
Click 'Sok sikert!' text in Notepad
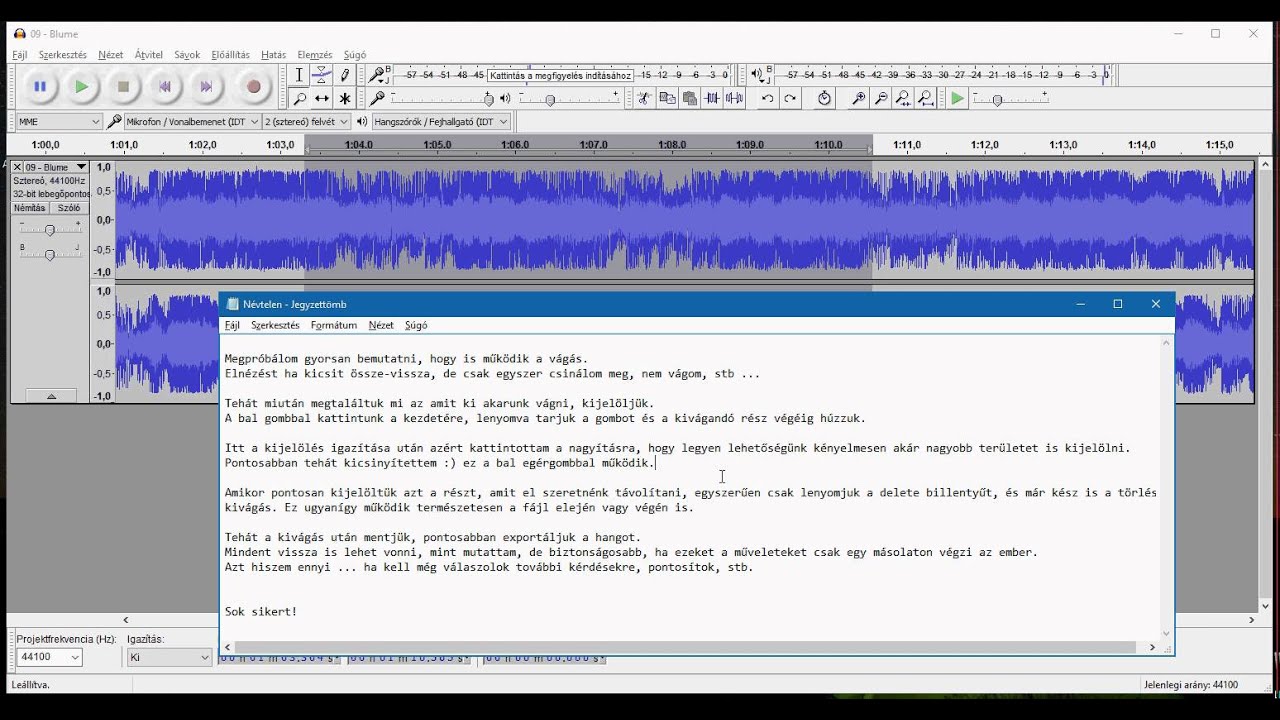click(x=261, y=611)
